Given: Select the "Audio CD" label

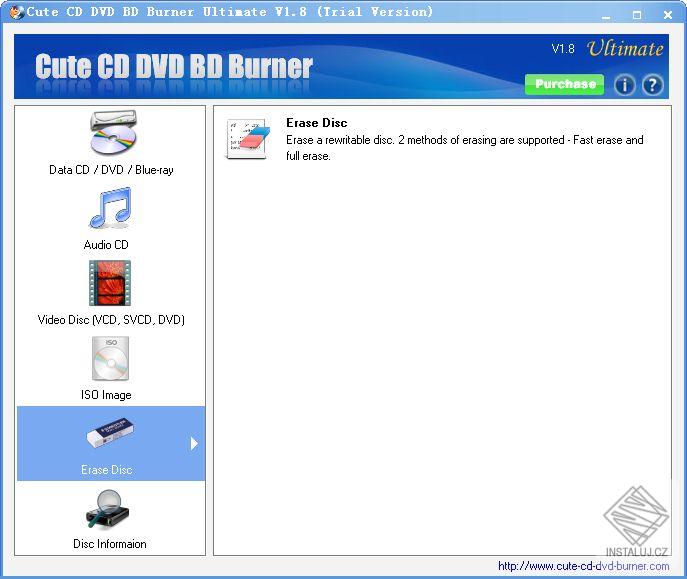Looking at the screenshot, I should (x=106, y=244).
